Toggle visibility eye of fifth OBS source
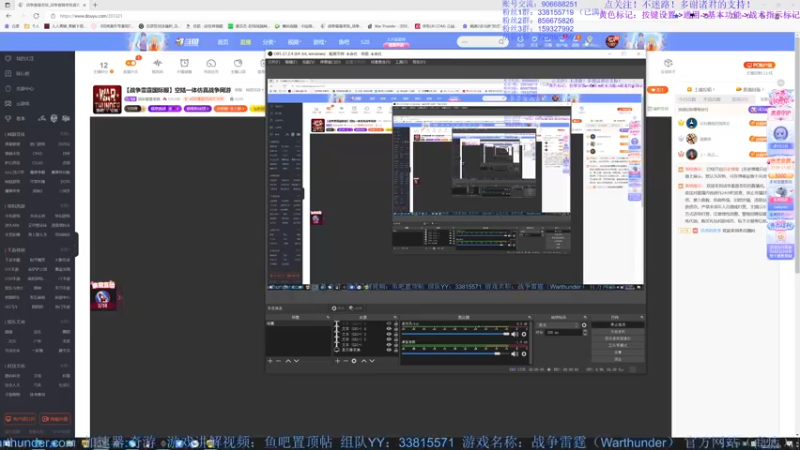800x450 pixels. point(389,345)
